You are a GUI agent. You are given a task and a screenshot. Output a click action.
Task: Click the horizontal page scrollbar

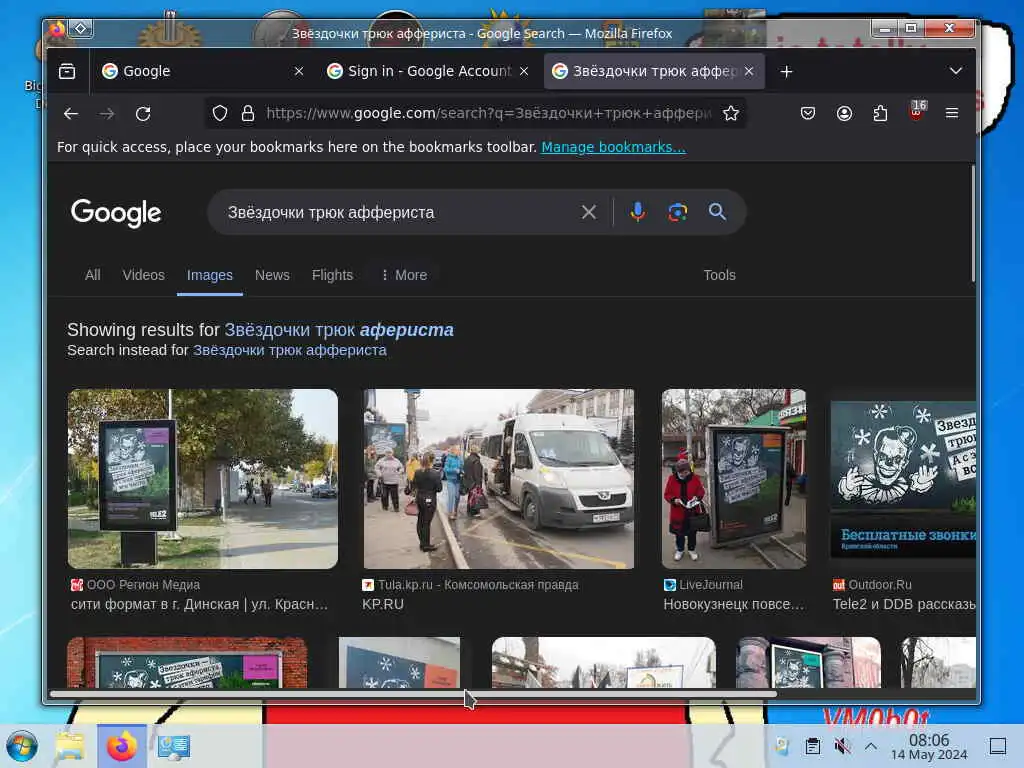(x=413, y=694)
